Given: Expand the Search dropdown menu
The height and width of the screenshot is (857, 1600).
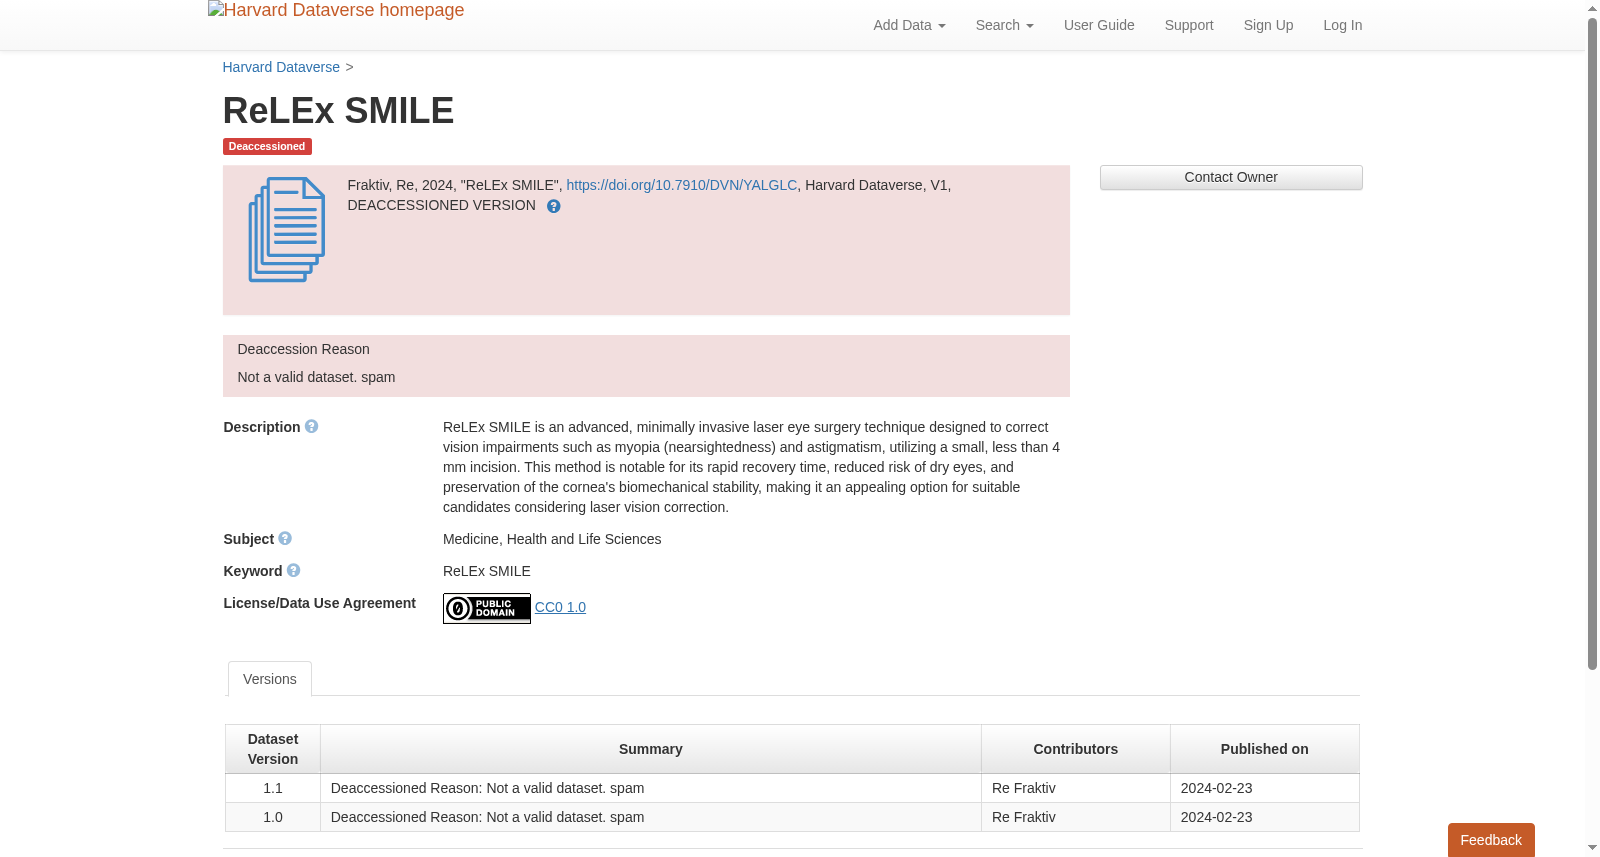Looking at the screenshot, I should point(1004,25).
